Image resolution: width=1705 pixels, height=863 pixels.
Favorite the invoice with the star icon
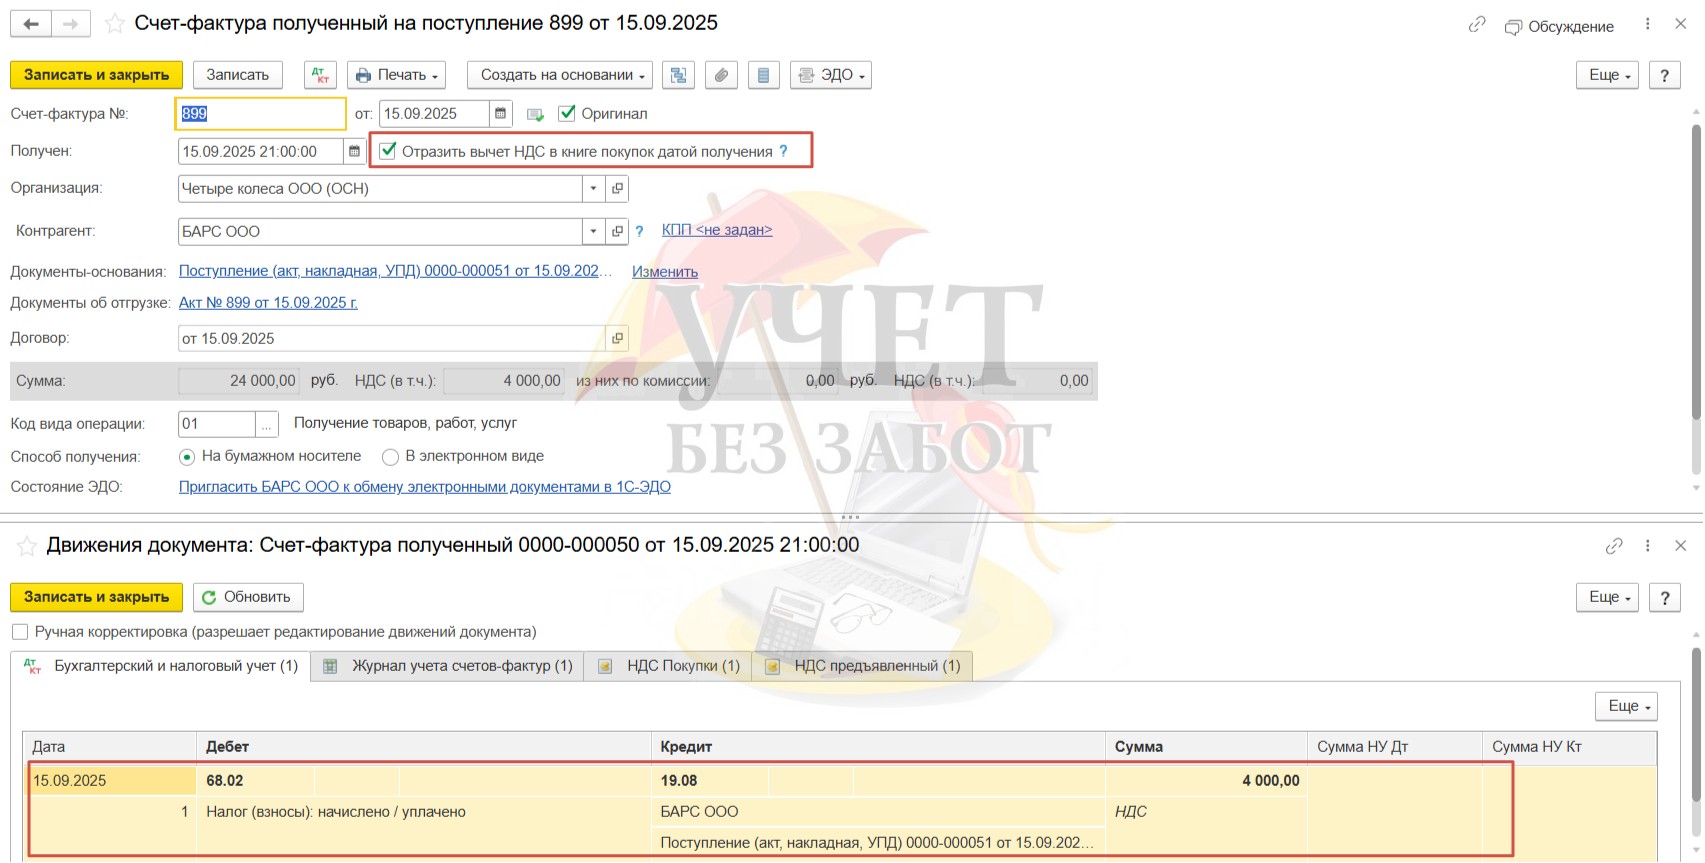(x=115, y=24)
